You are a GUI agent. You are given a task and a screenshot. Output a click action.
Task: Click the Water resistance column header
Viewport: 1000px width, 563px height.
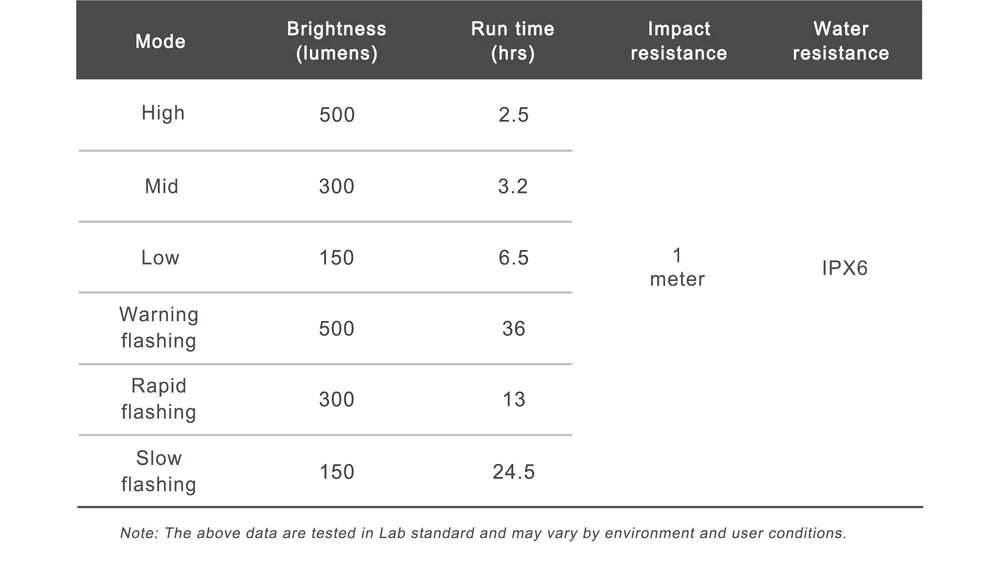click(840, 41)
